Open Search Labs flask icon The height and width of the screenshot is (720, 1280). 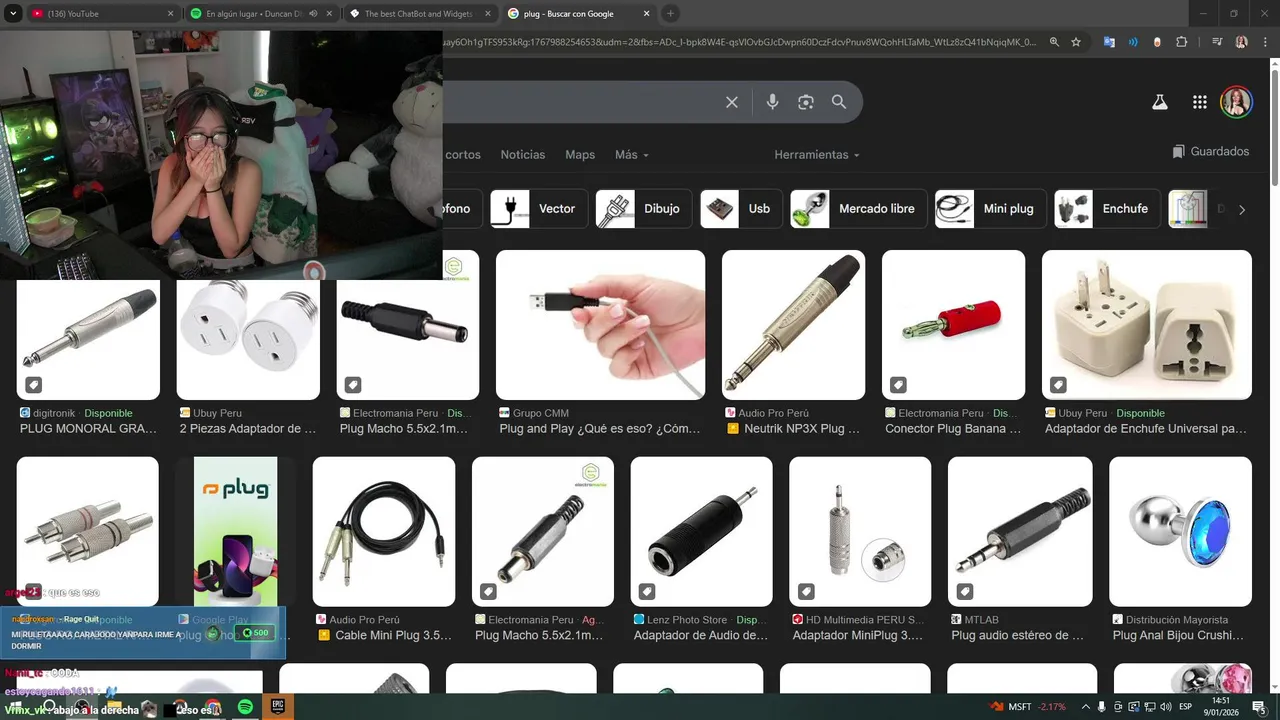pos(1160,102)
